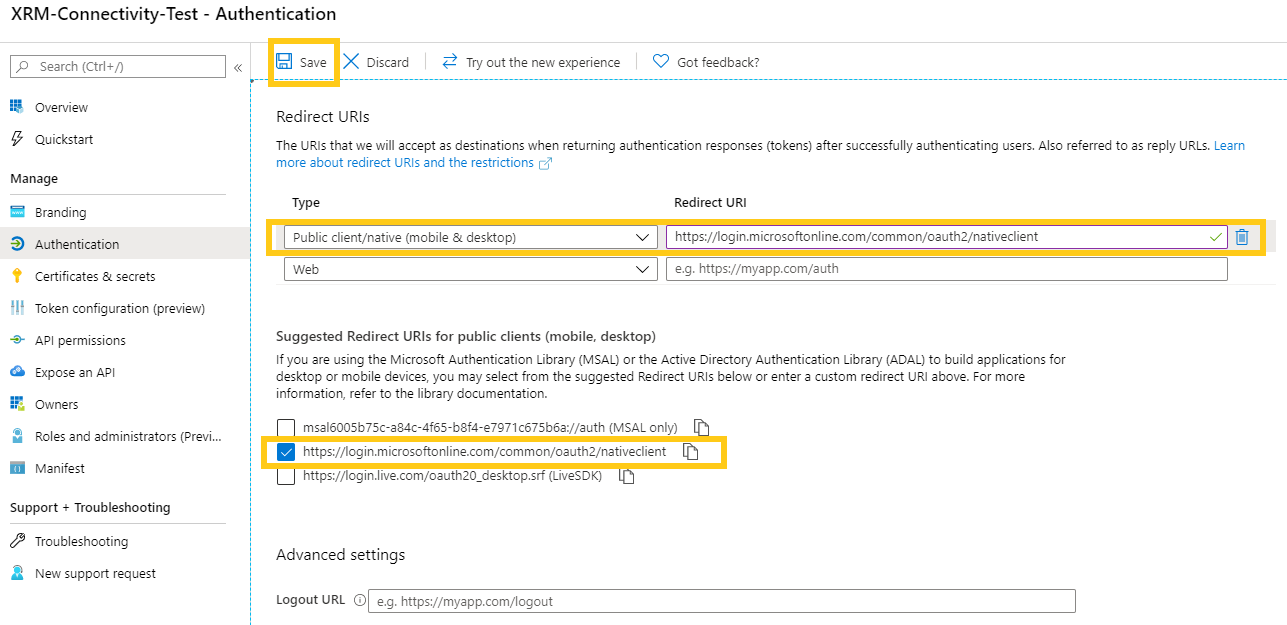Image resolution: width=1287 pixels, height=625 pixels.
Task: Open the Overview page
Action: 61,107
